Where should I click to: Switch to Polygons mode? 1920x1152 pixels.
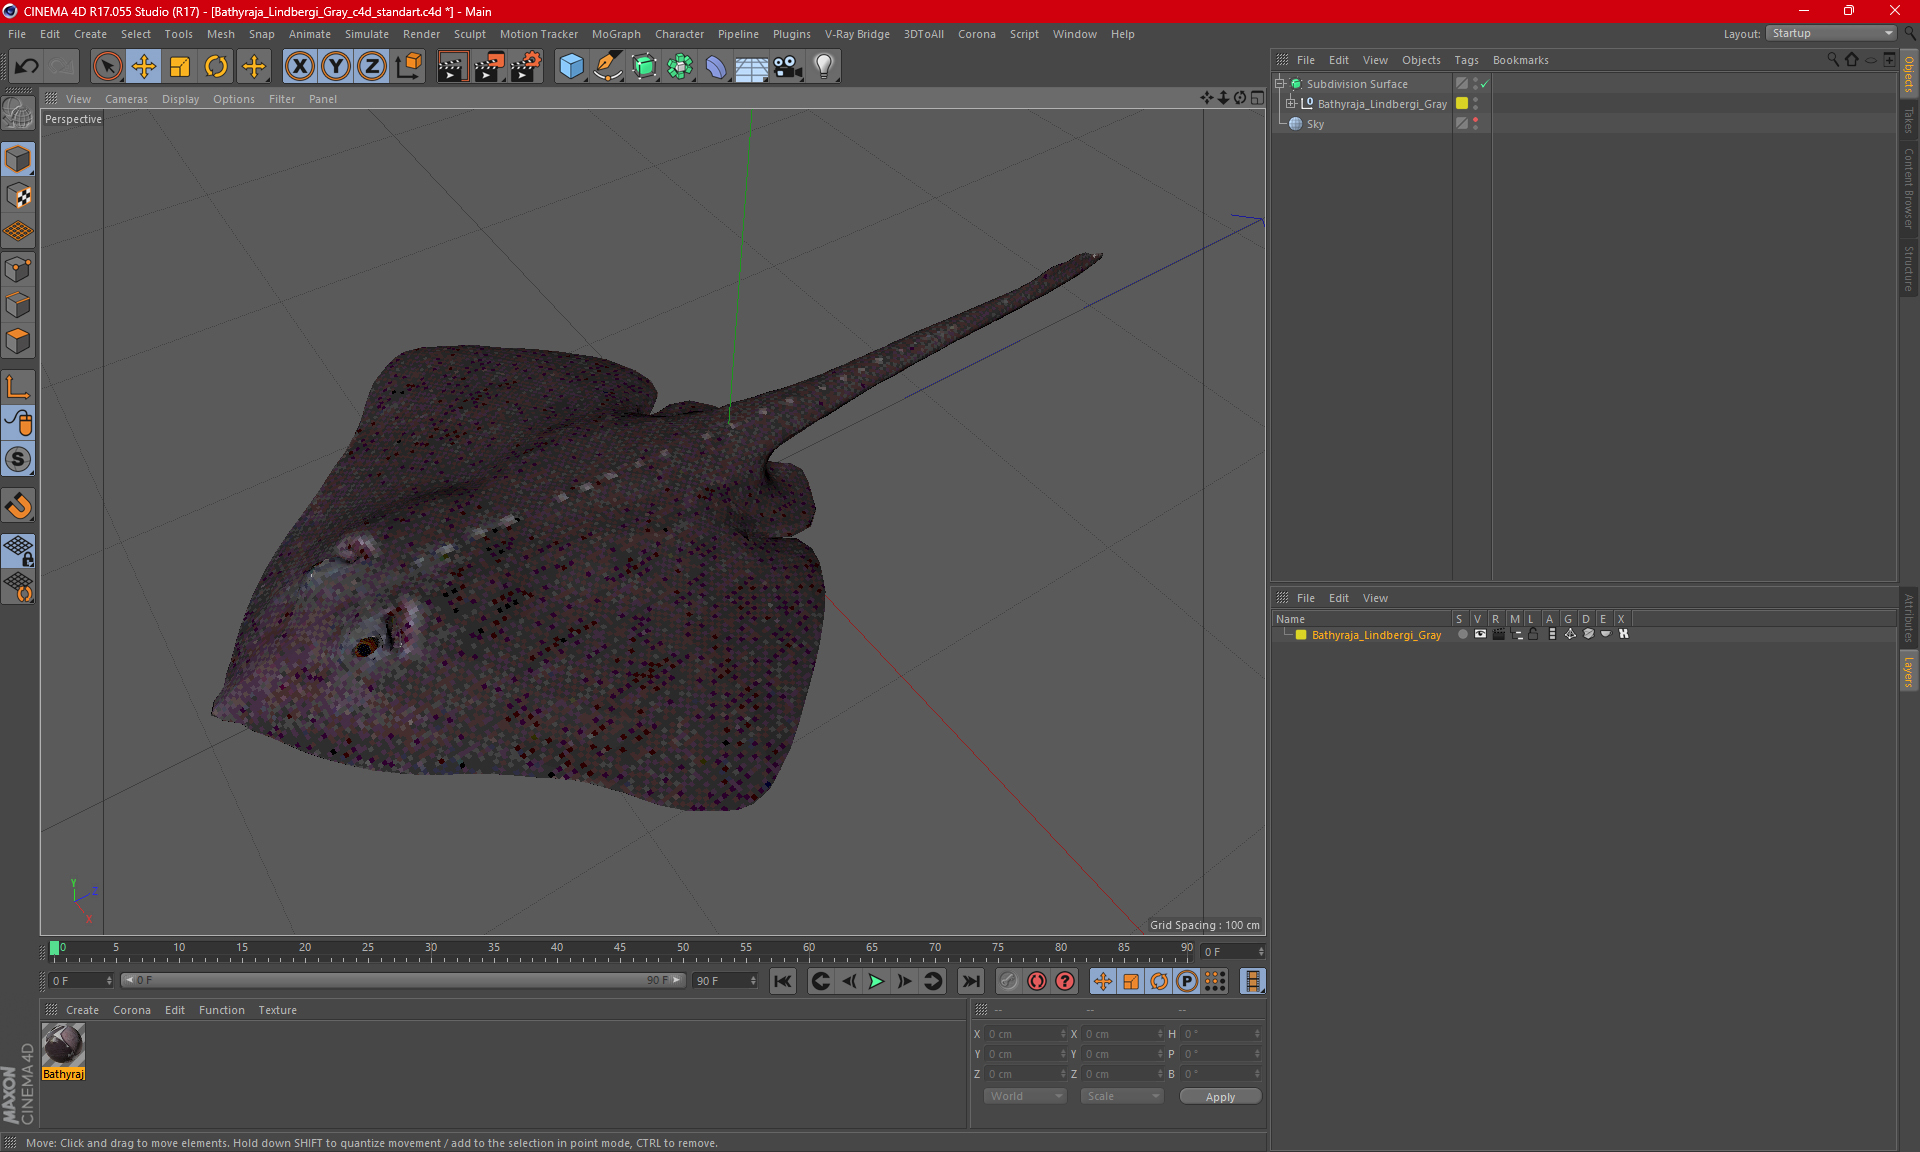point(18,341)
